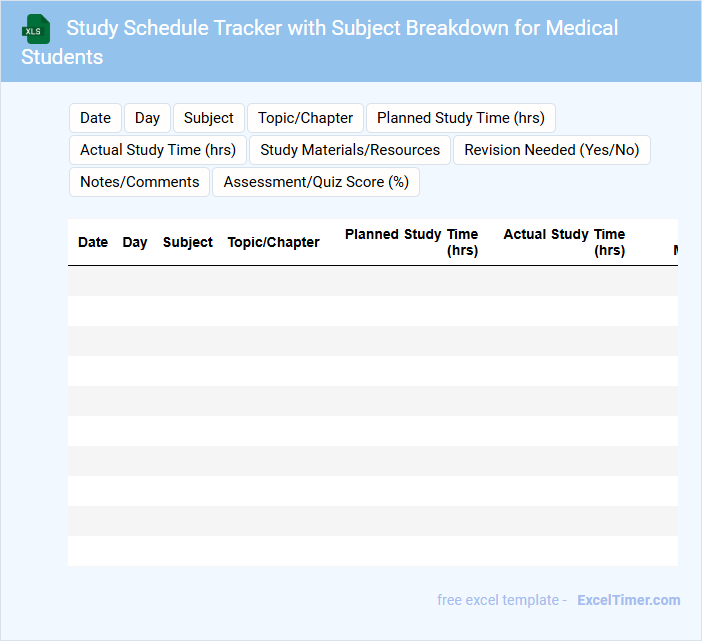Screen dimensions: 702x641
Task: Choose the Topic/Chapter tag chip
Action: 305,118
